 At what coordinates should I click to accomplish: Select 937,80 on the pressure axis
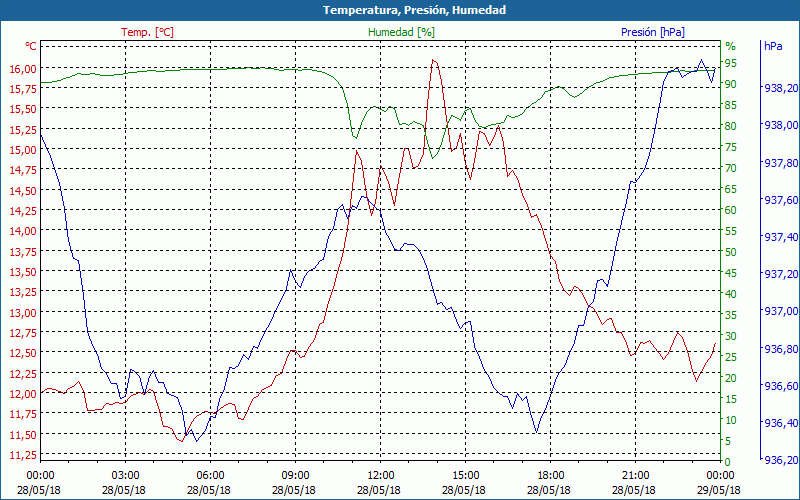tap(781, 163)
